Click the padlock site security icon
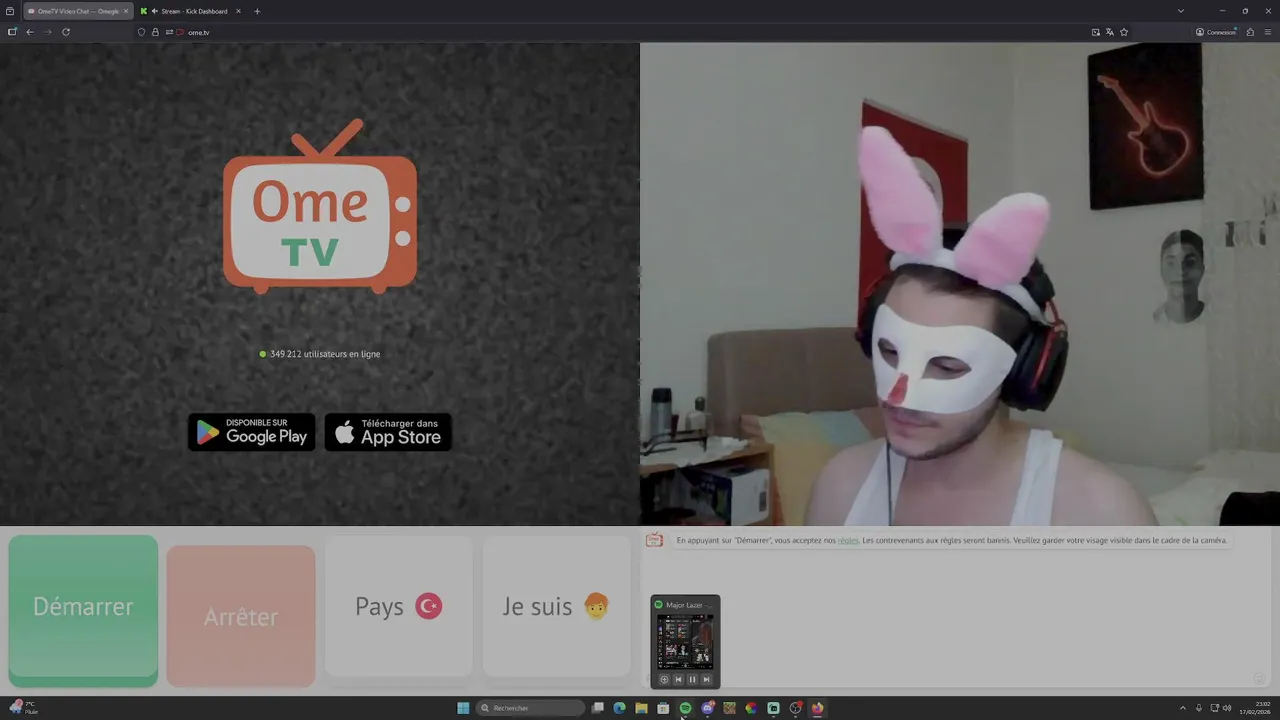 click(x=155, y=32)
